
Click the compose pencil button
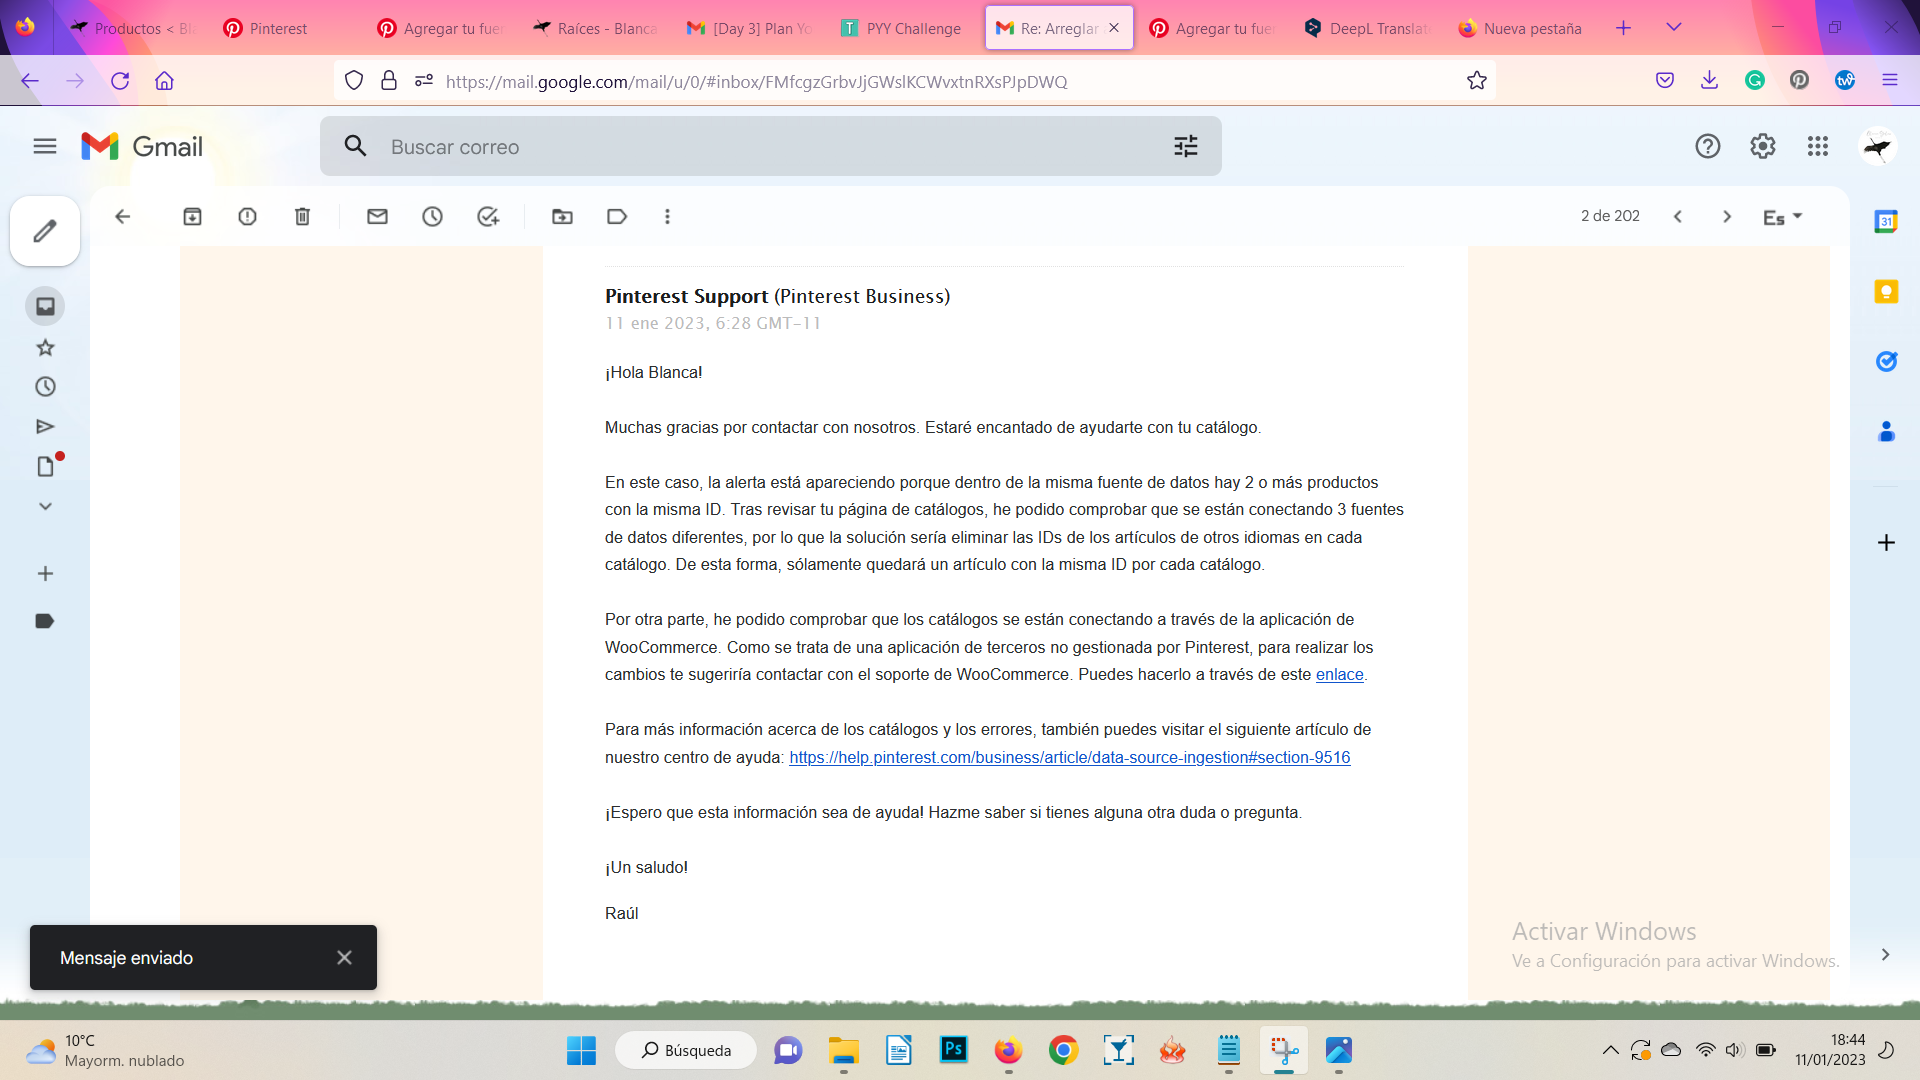click(x=45, y=231)
